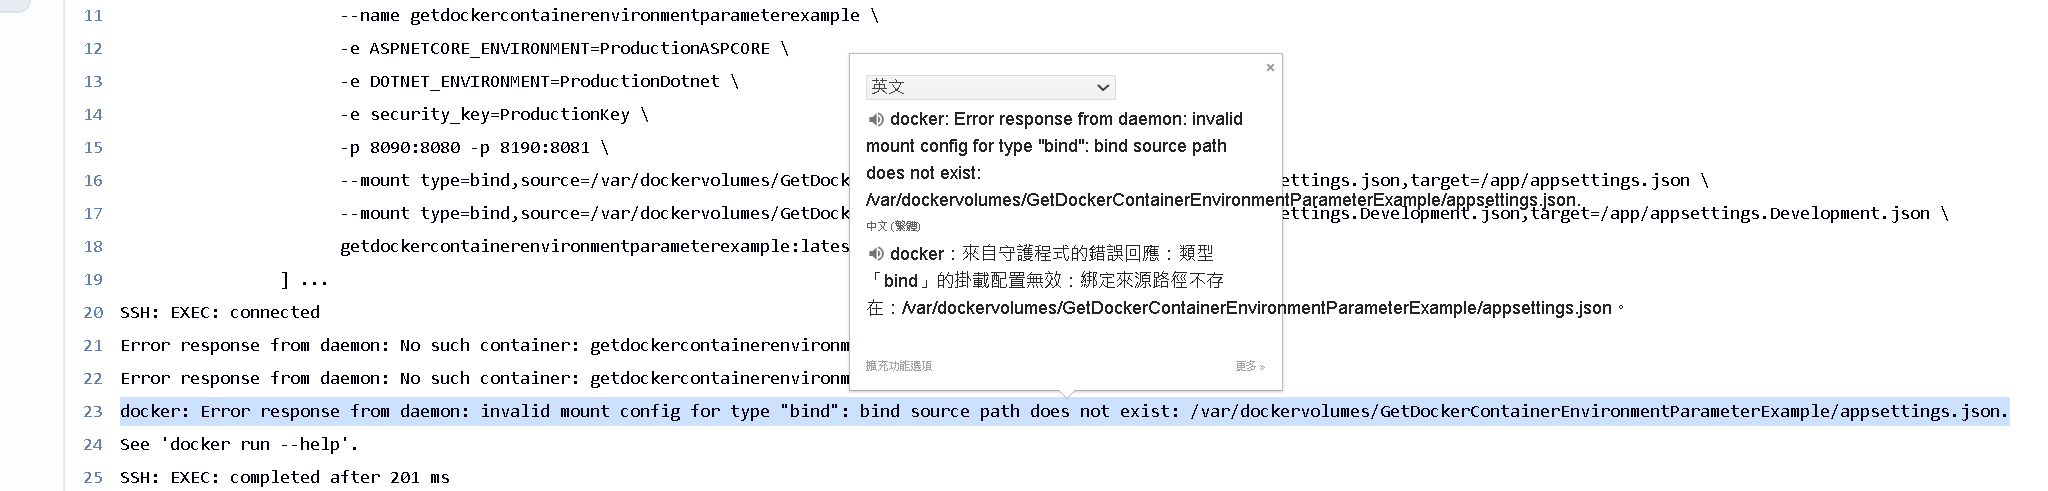2048x491 pixels.
Task: Click line number 11 in gutter
Action: click(93, 16)
